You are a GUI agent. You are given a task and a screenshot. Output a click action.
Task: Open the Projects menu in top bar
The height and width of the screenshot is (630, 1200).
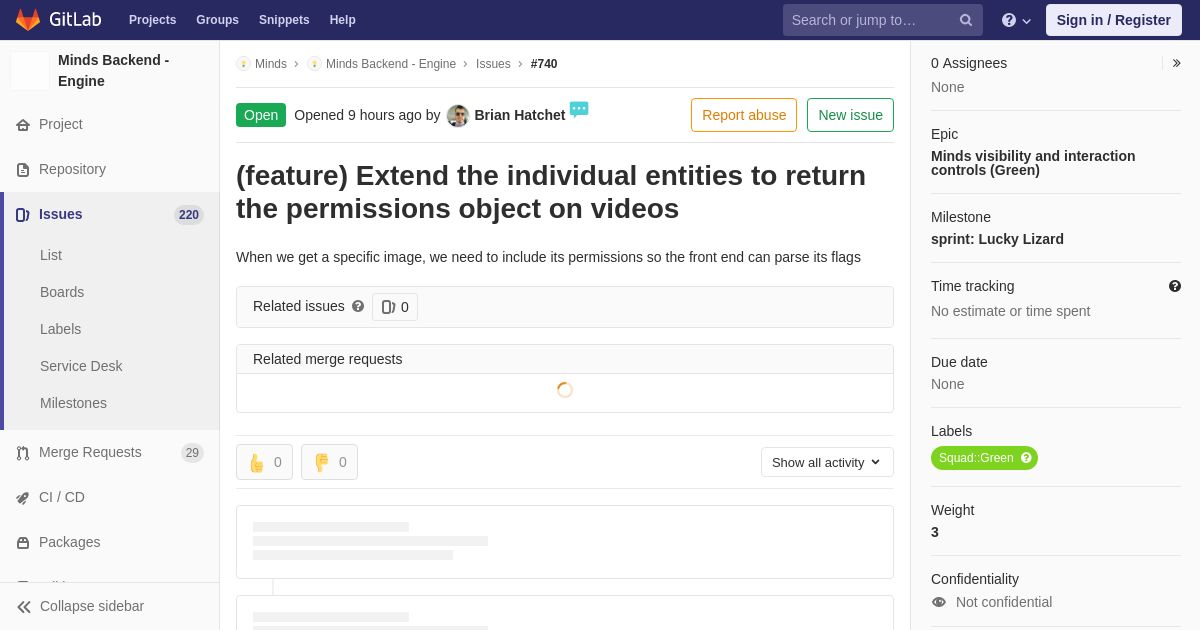(152, 20)
